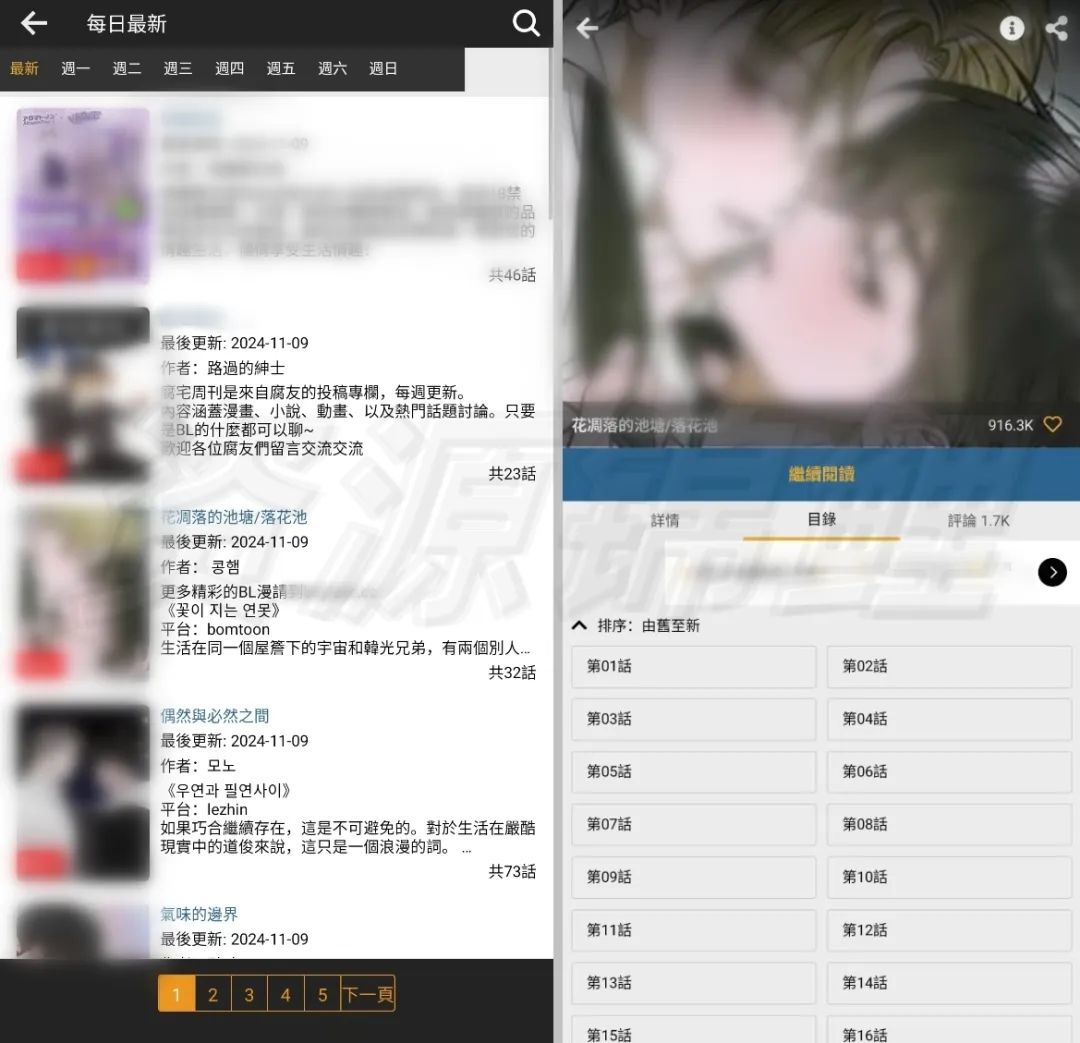Switch to the 週六 tab
1080x1043 pixels.
(332, 68)
